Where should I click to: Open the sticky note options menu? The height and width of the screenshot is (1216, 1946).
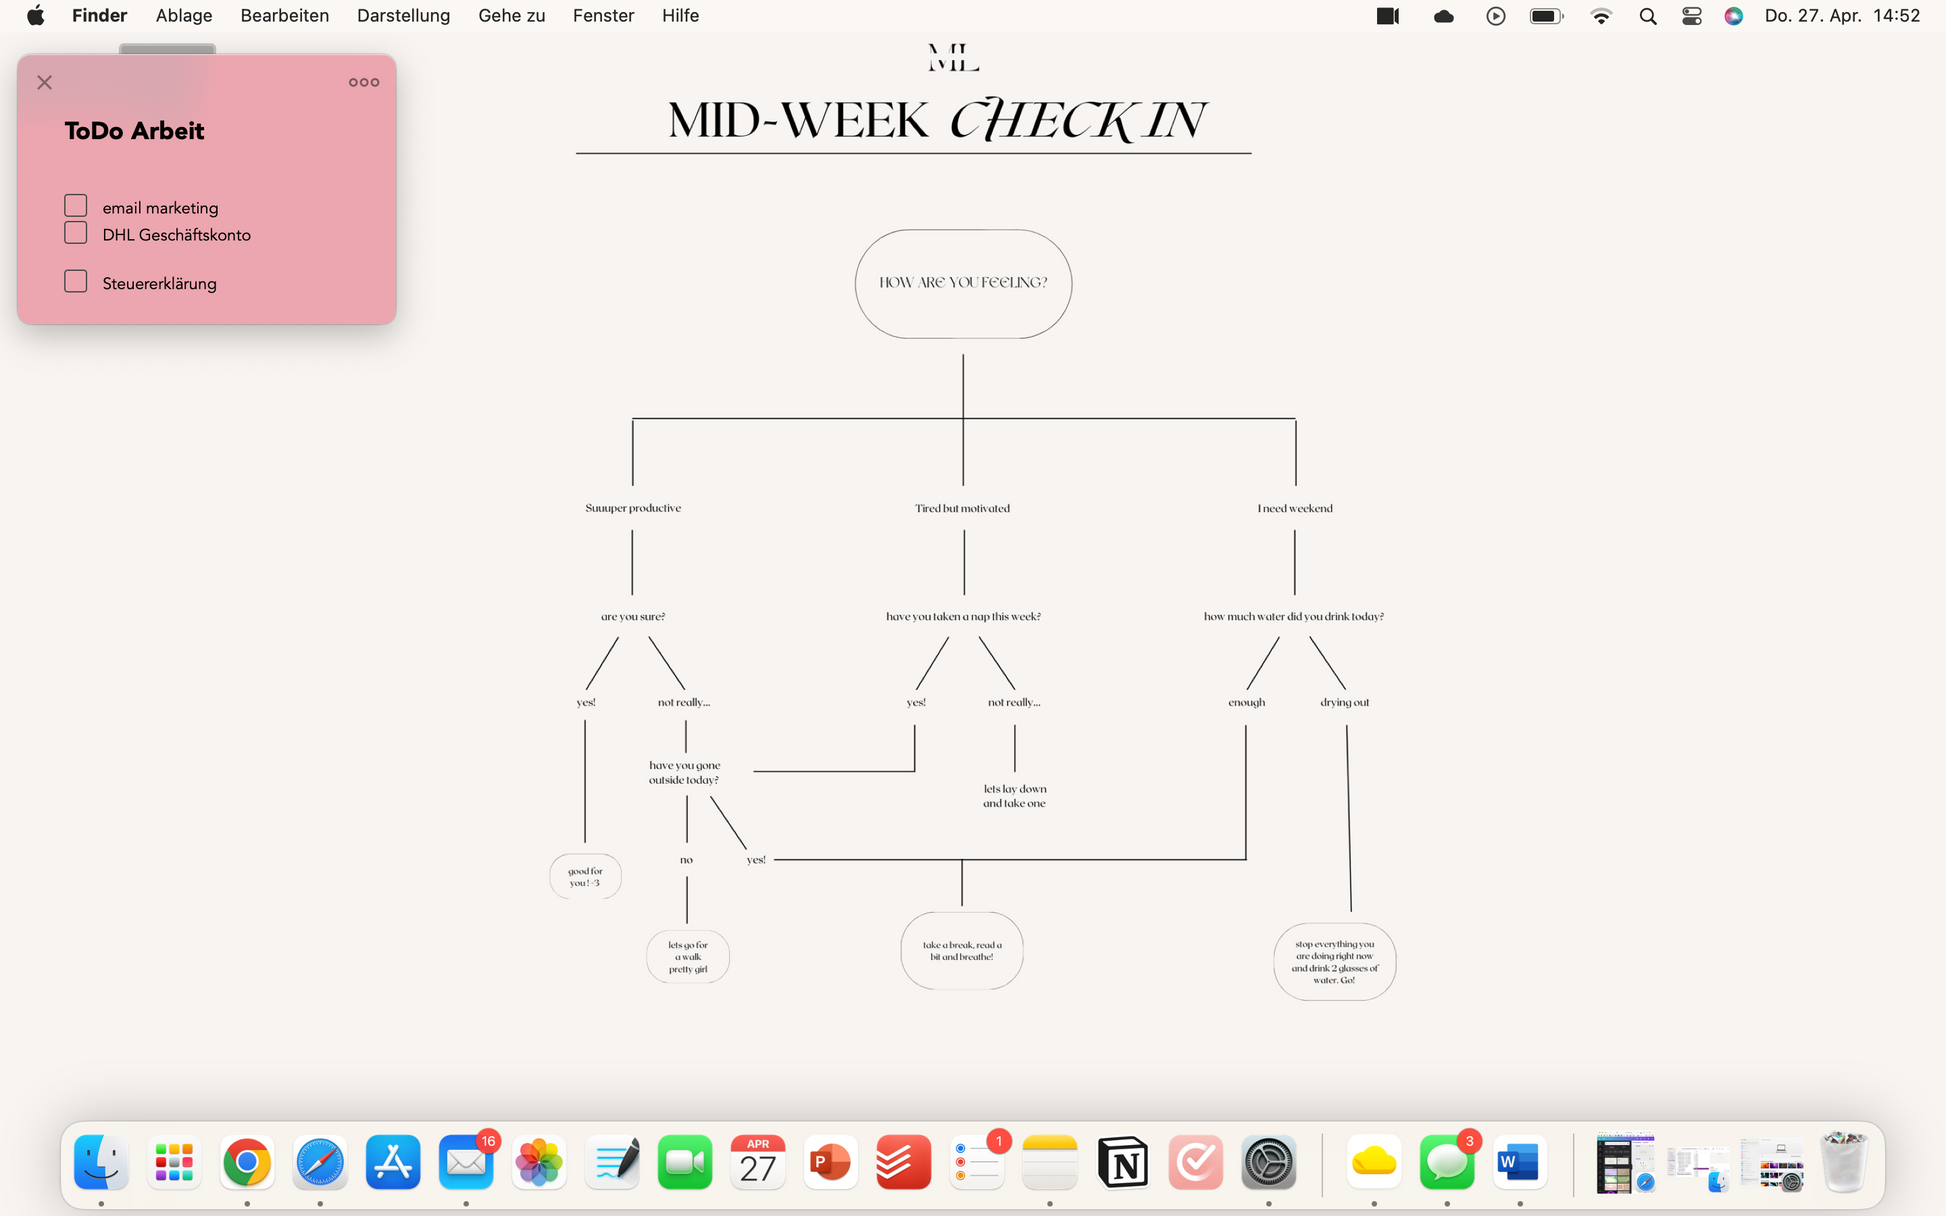(x=363, y=82)
